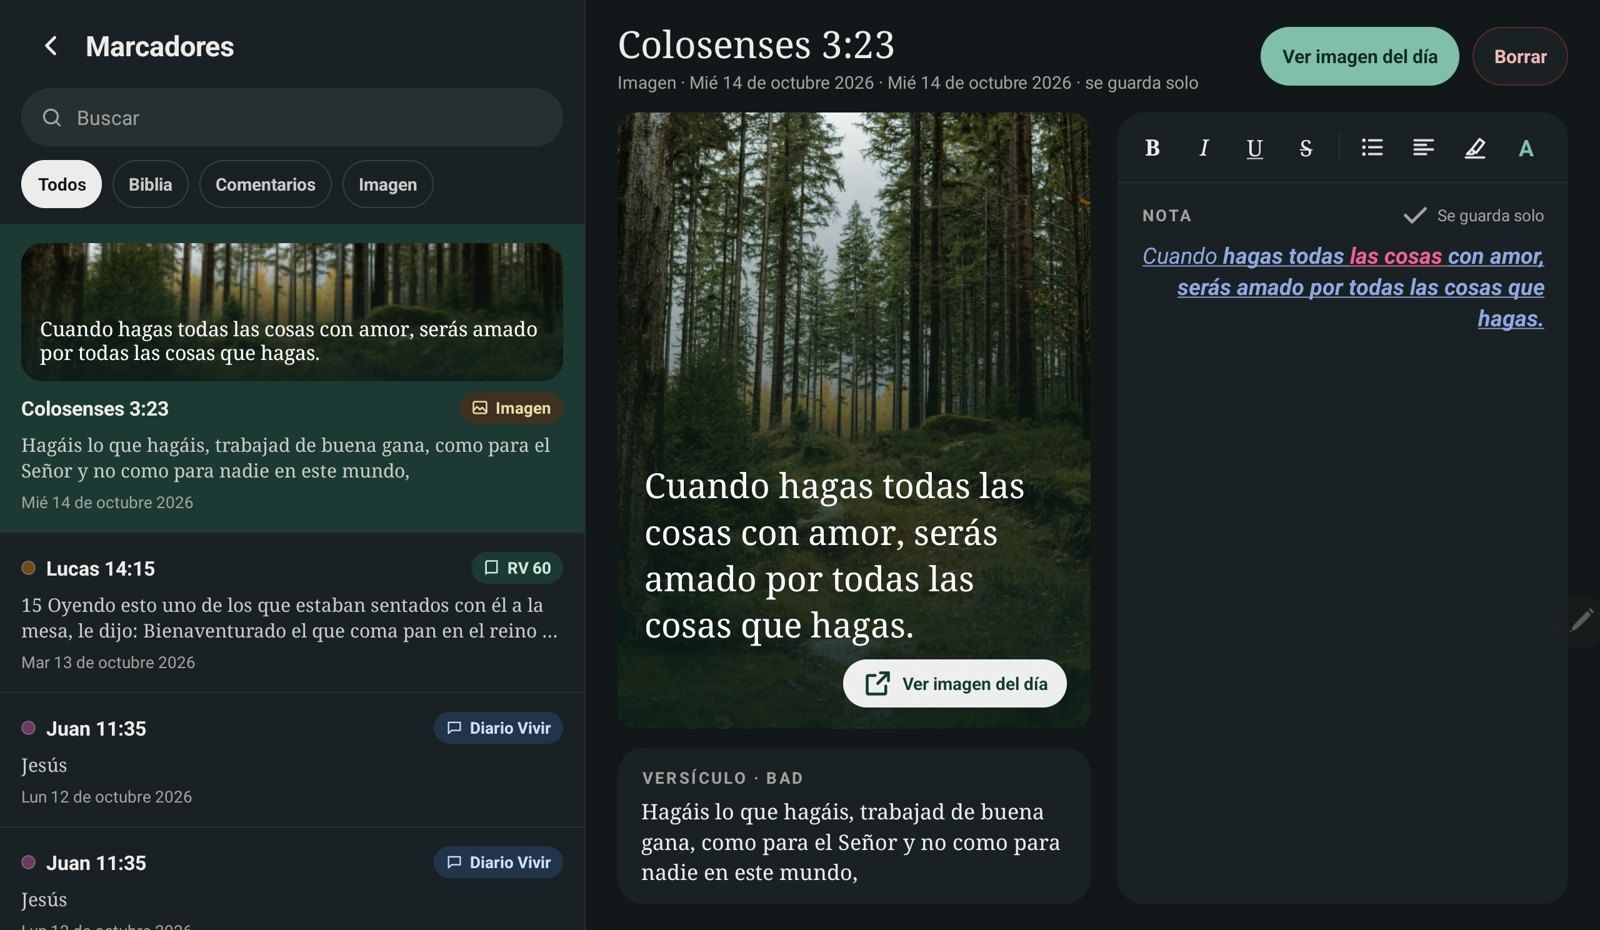Click the VERSÍCULO · BAD verse card
The height and width of the screenshot is (930, 1600).
[x=854, y=826]
